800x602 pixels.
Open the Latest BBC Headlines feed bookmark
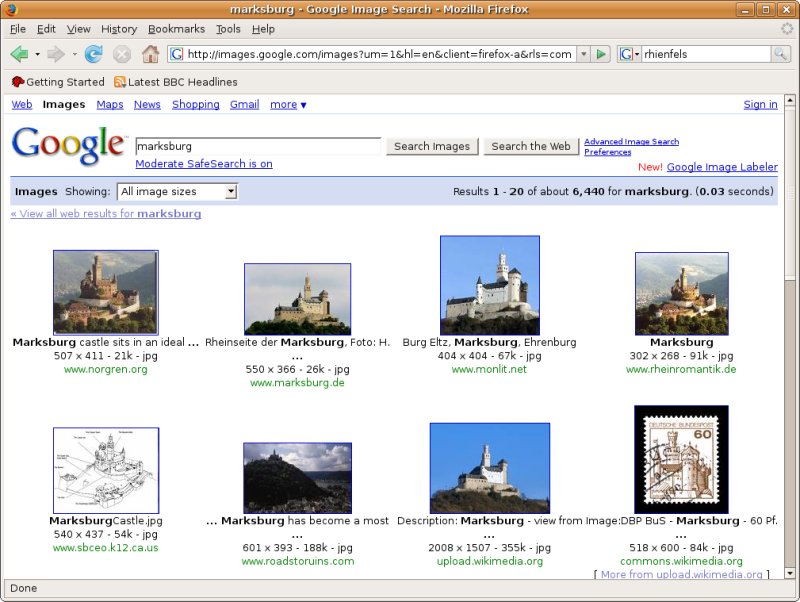click(176, 82)
